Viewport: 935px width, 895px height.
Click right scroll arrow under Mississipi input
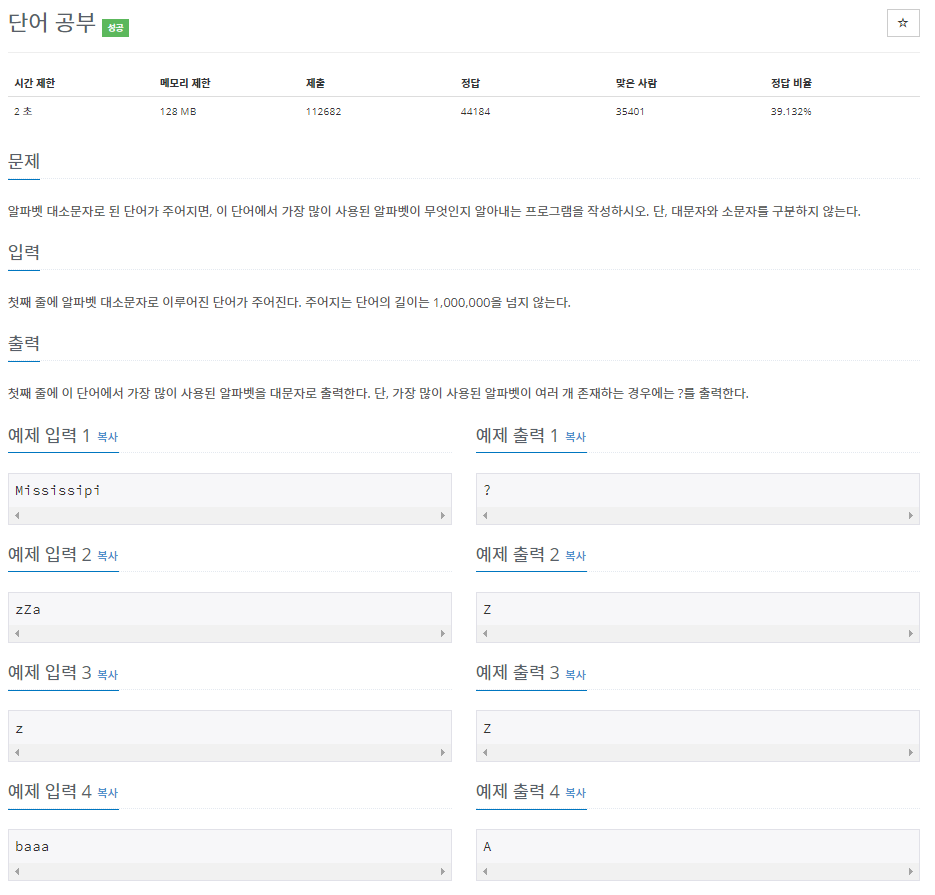(442, 515)
